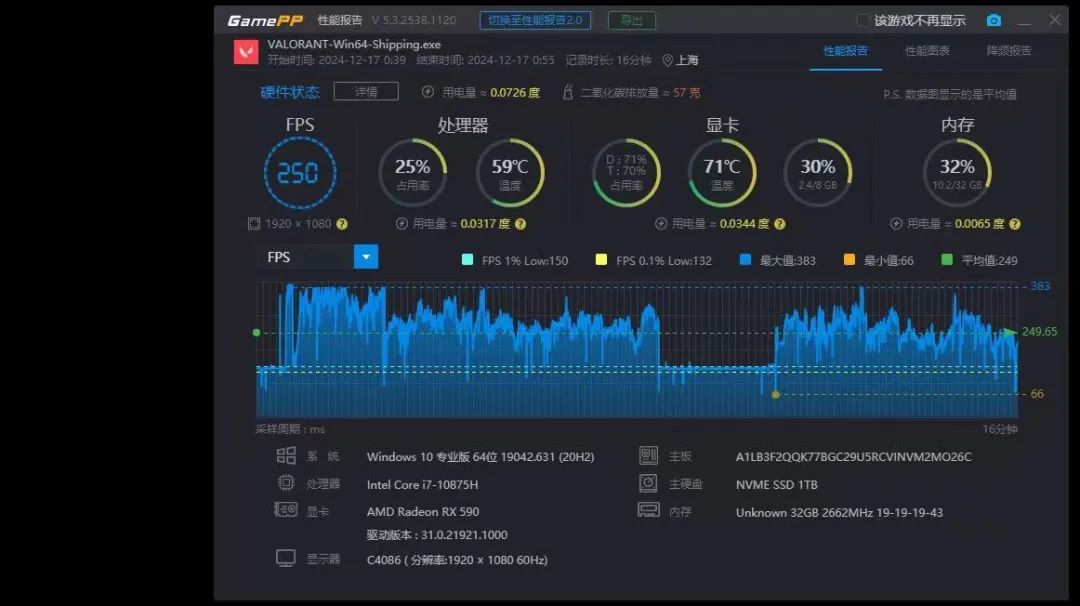
Task: Click the text AMD Radeon RX 590
Action: coord(423,512)
